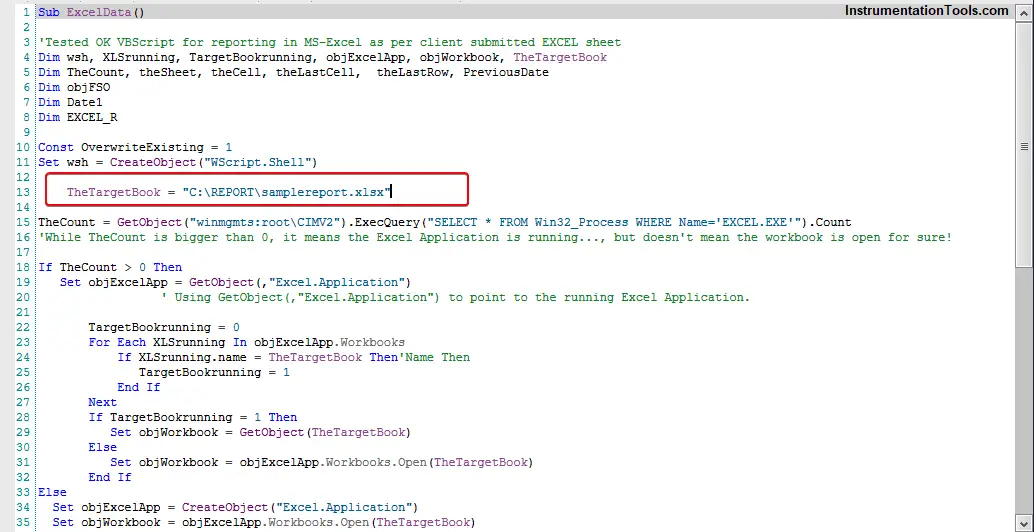Viewport: 1034px width, 532px height.
Task: Click comment 'While TheCount is bigger than 0'
Action: coord(495,237)
